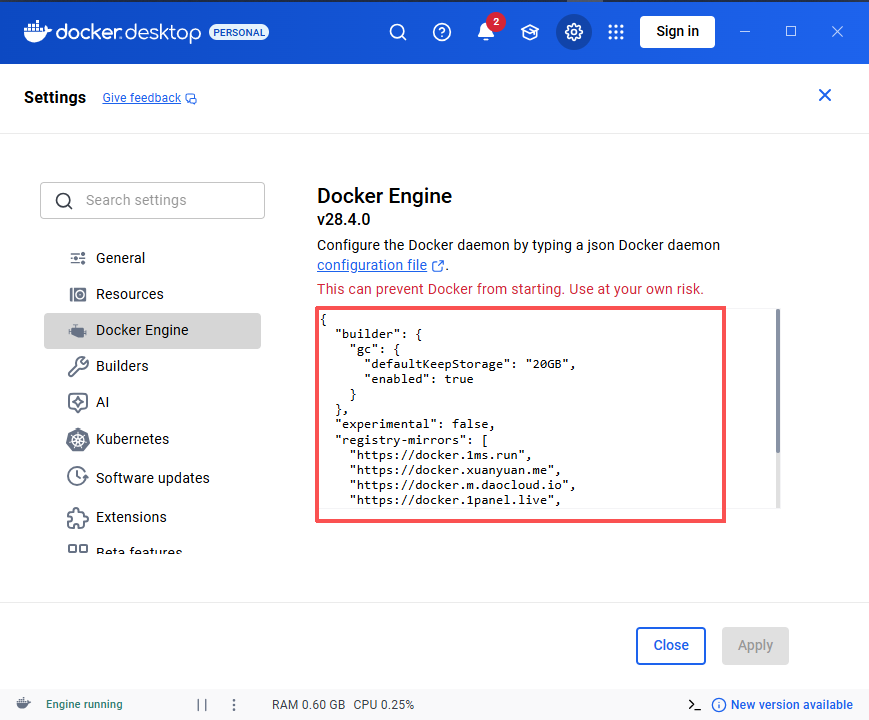
Task: Pause the engine with pause icon
Action: pos(202,704)
